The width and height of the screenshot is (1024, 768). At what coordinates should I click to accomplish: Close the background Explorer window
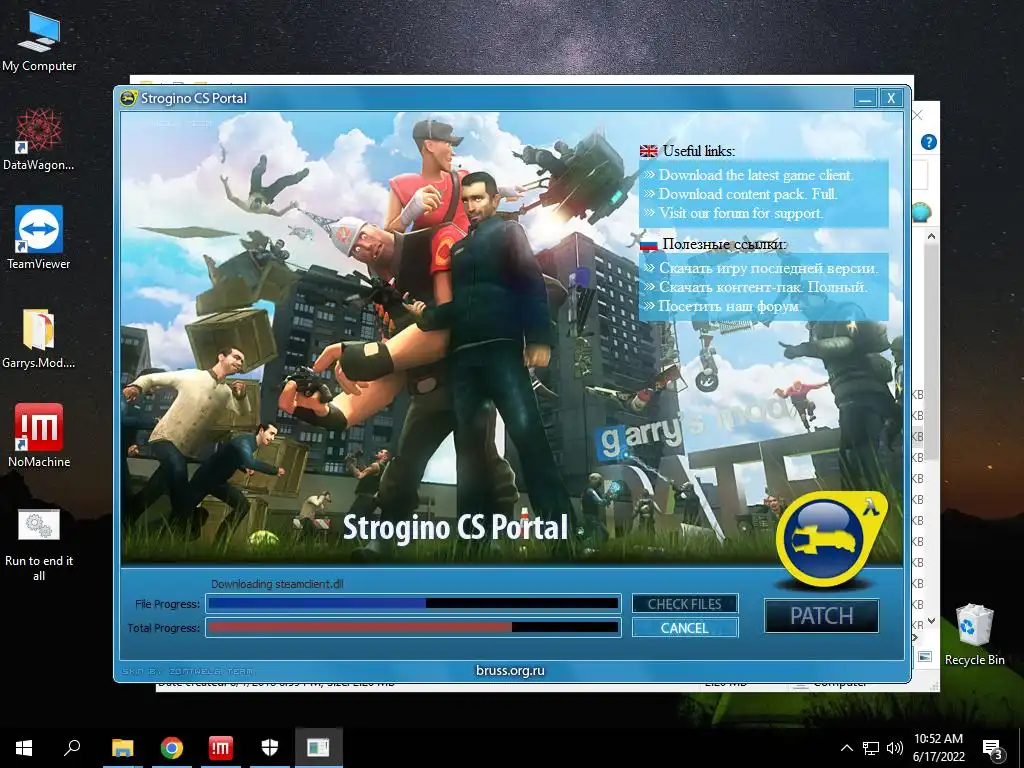coord(918,116)
